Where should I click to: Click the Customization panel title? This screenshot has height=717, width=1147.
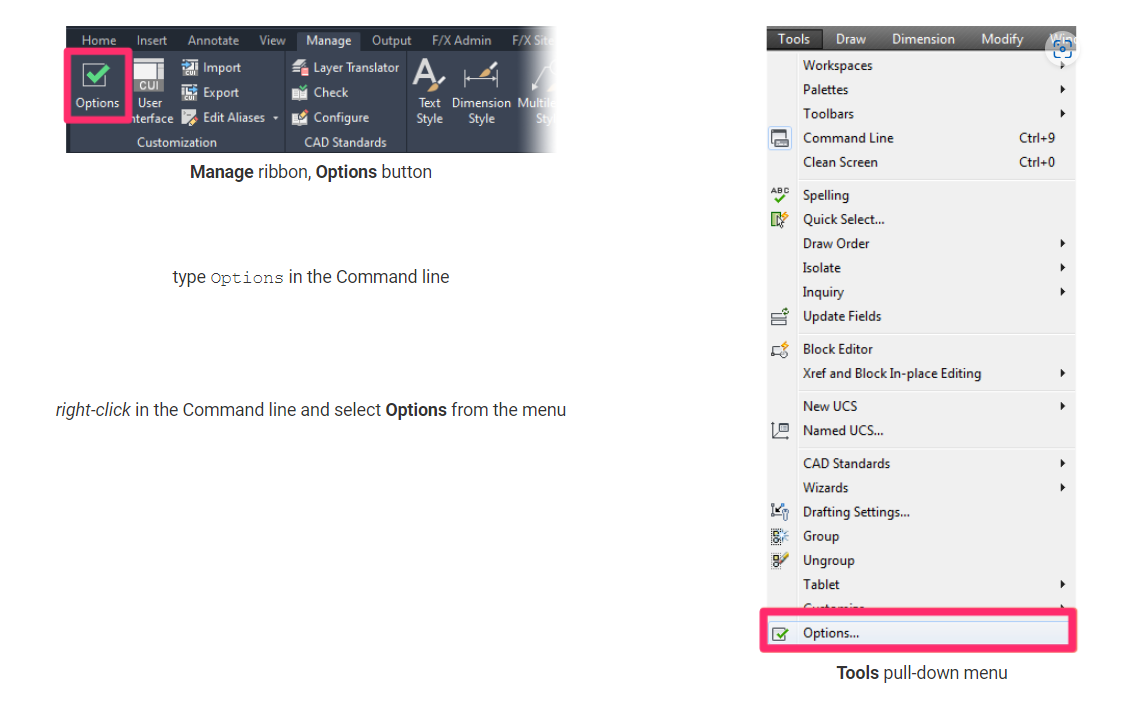pyautogui.click(x=177, y=143)
